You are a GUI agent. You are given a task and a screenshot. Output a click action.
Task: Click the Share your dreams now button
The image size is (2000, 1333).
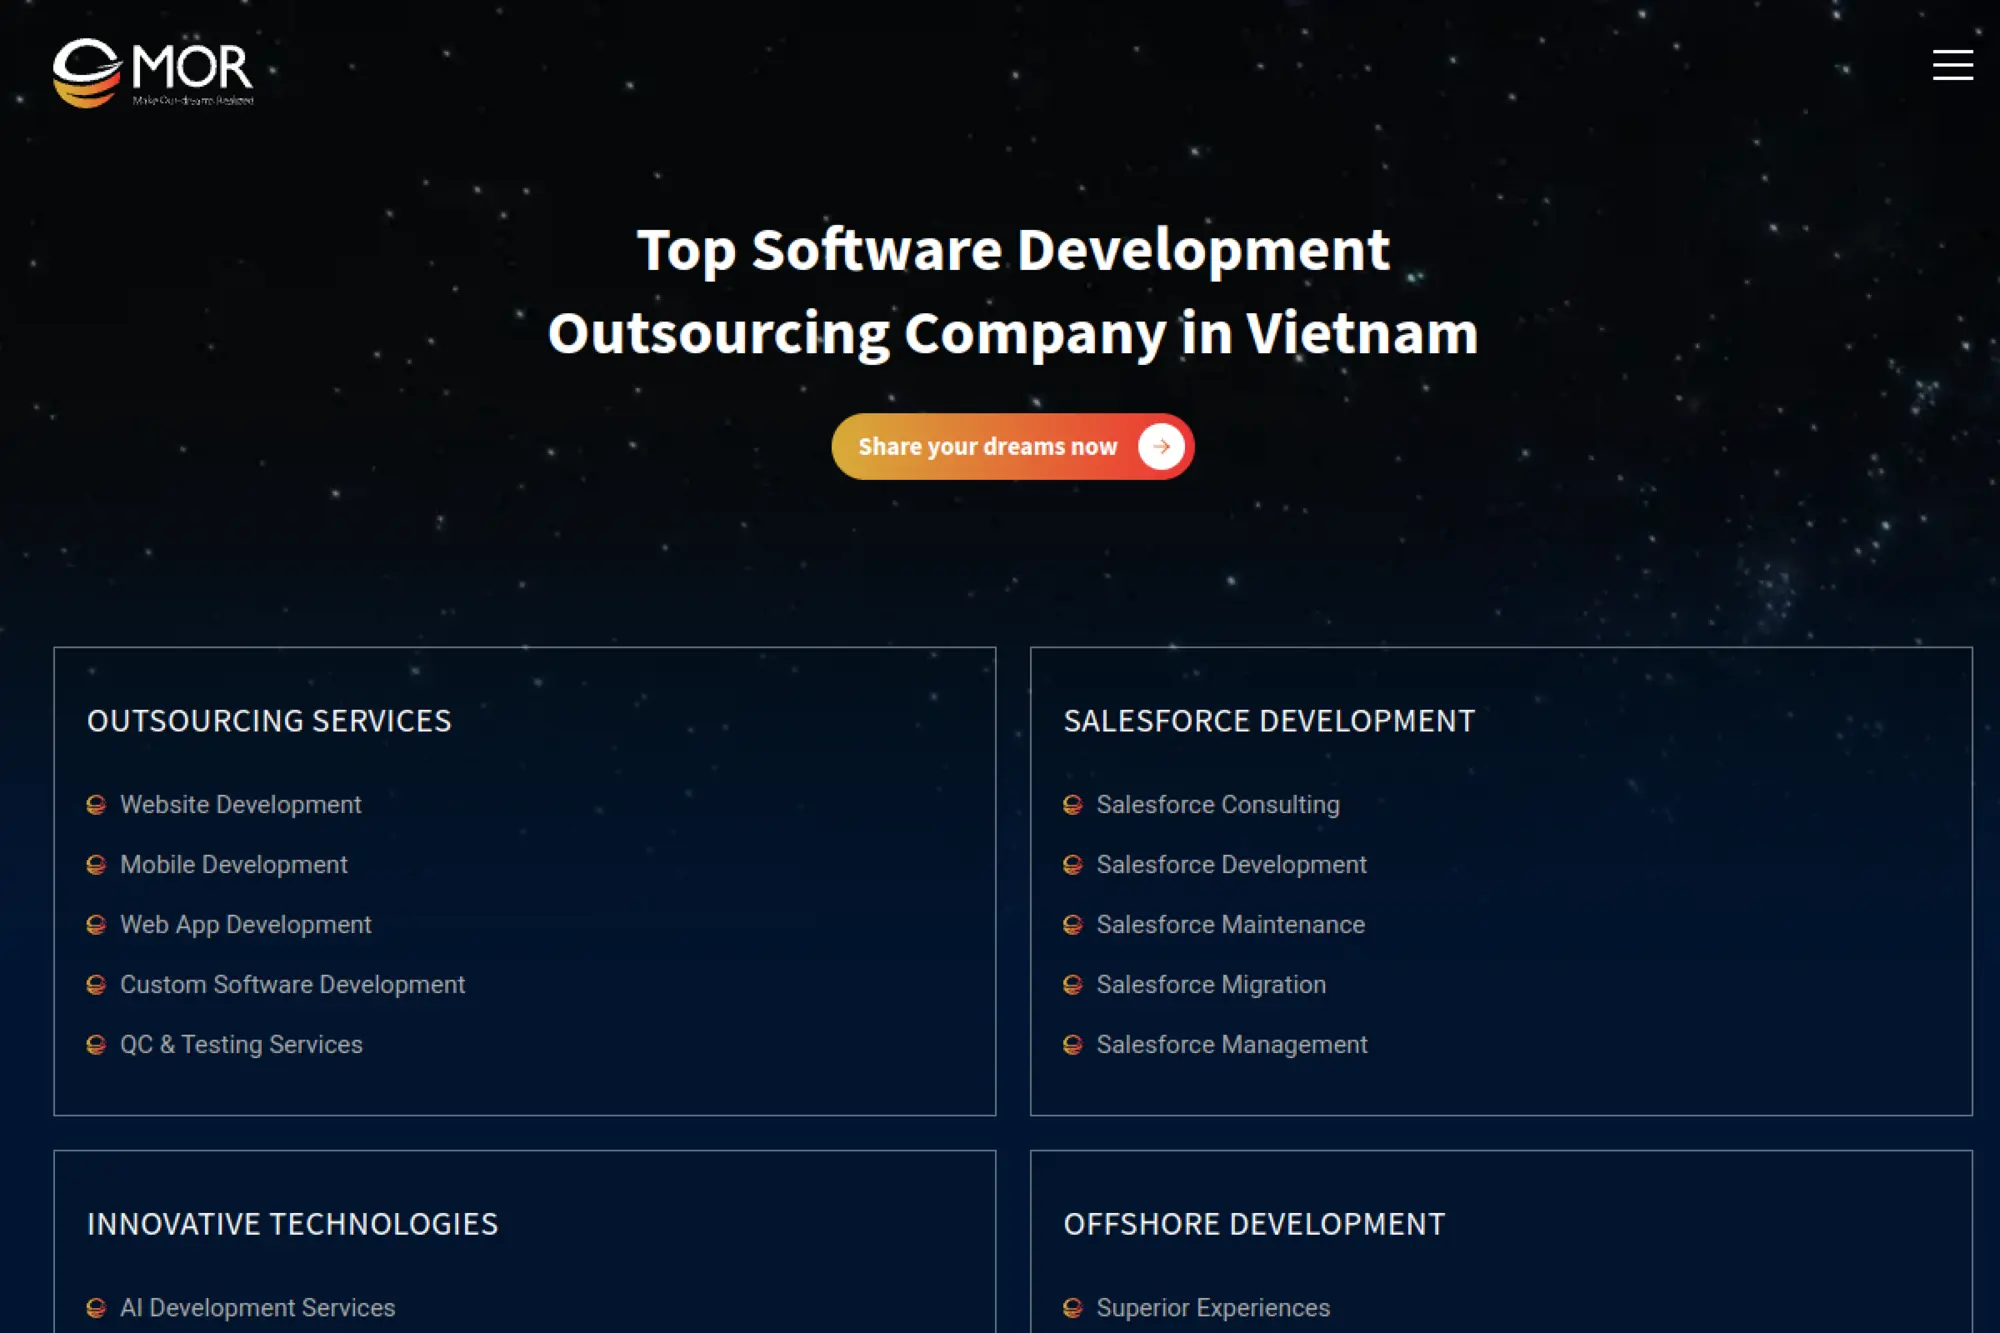pyautogui.click(x=1012, y=447)
